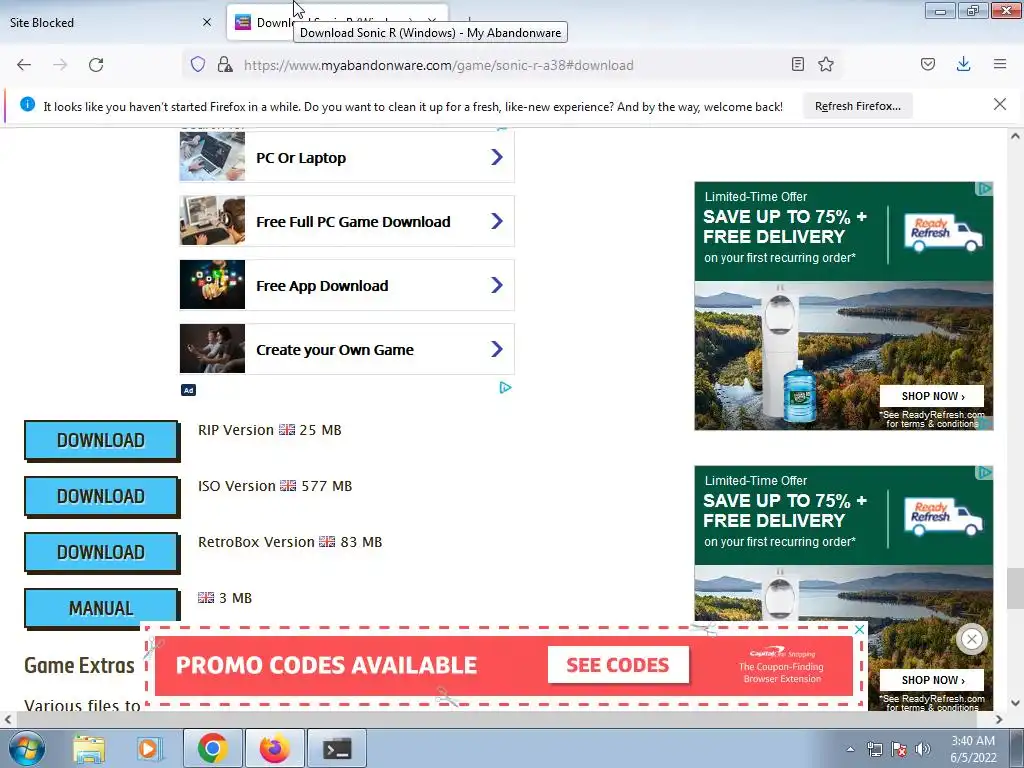
Task: Click the Ad badge below search ads
Action: (188, 390)
